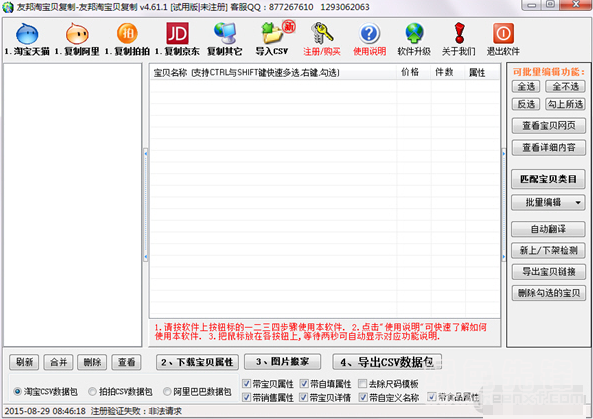Toggle 带宝贝详情 checkbox
The width and height of the screenshot is (593, 419).
click(x=304, y=397)
